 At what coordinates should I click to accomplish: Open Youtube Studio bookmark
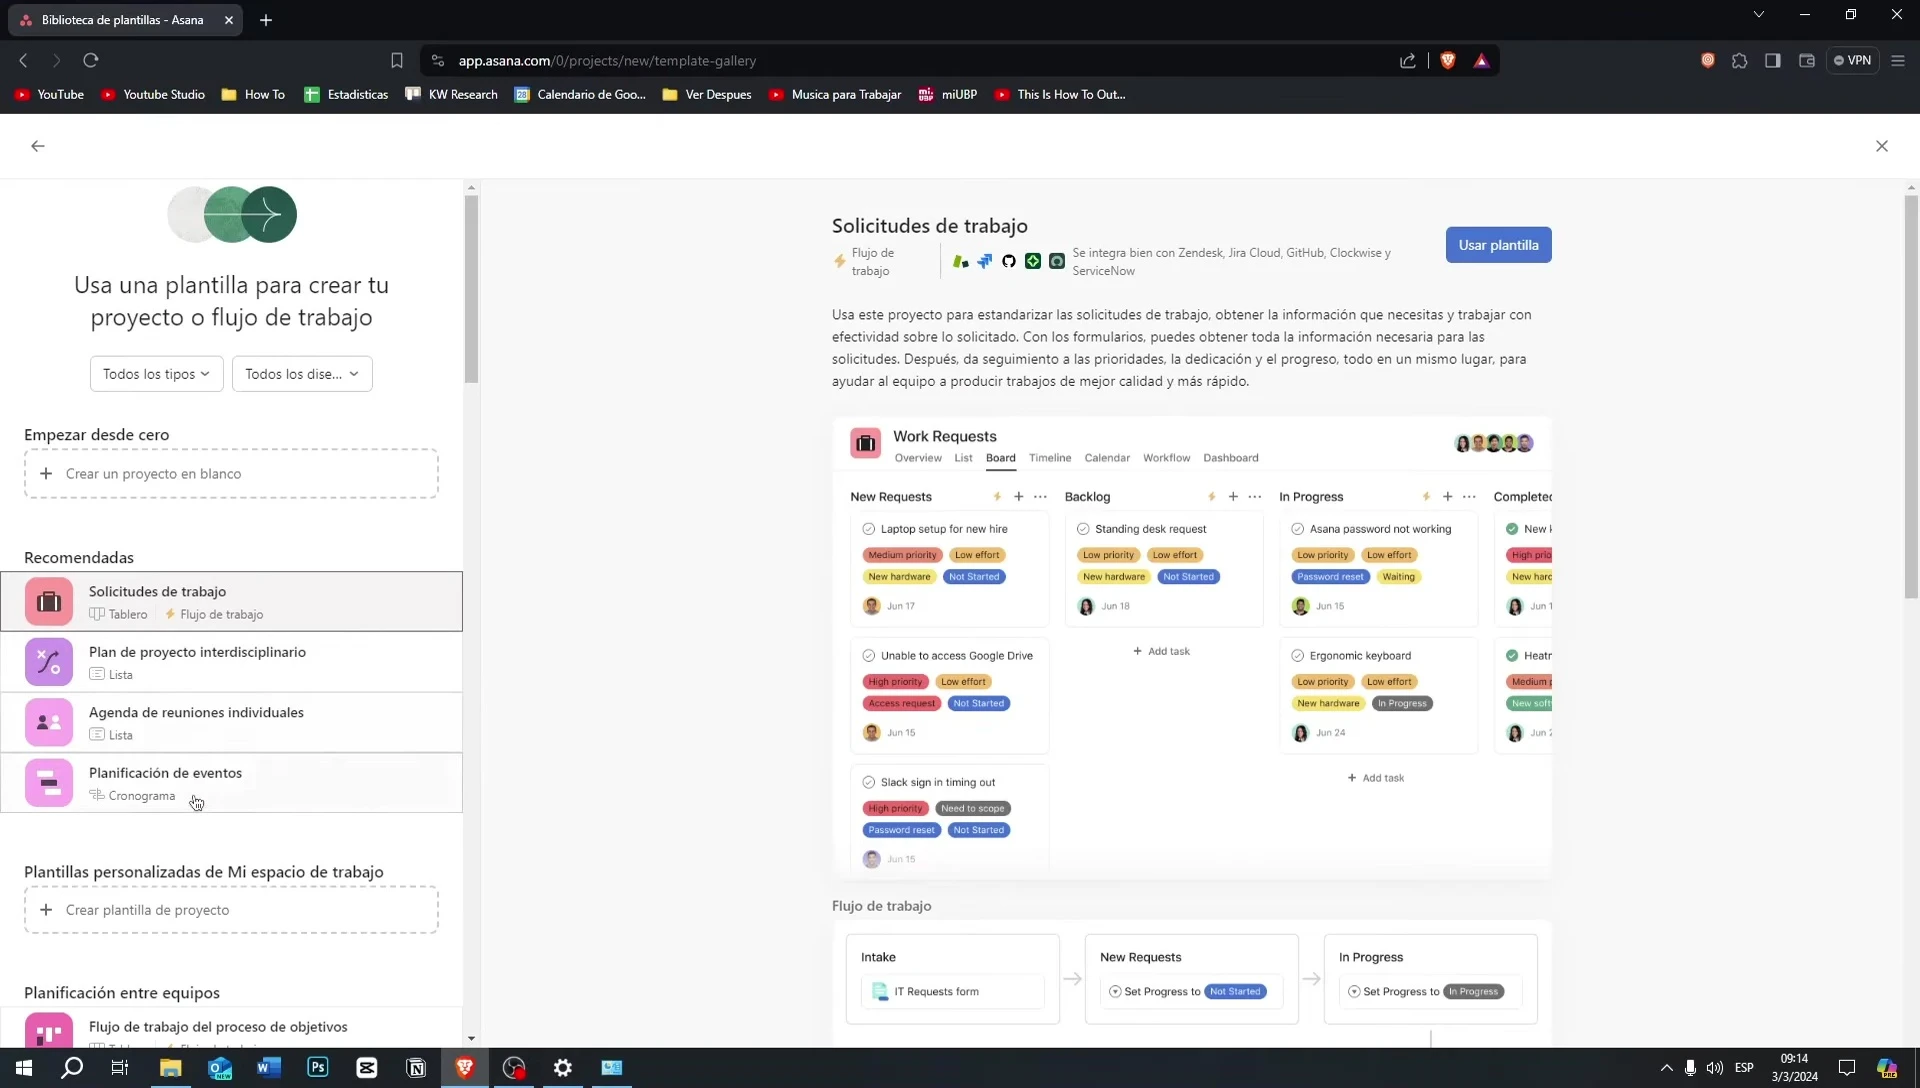pos(153,95)
